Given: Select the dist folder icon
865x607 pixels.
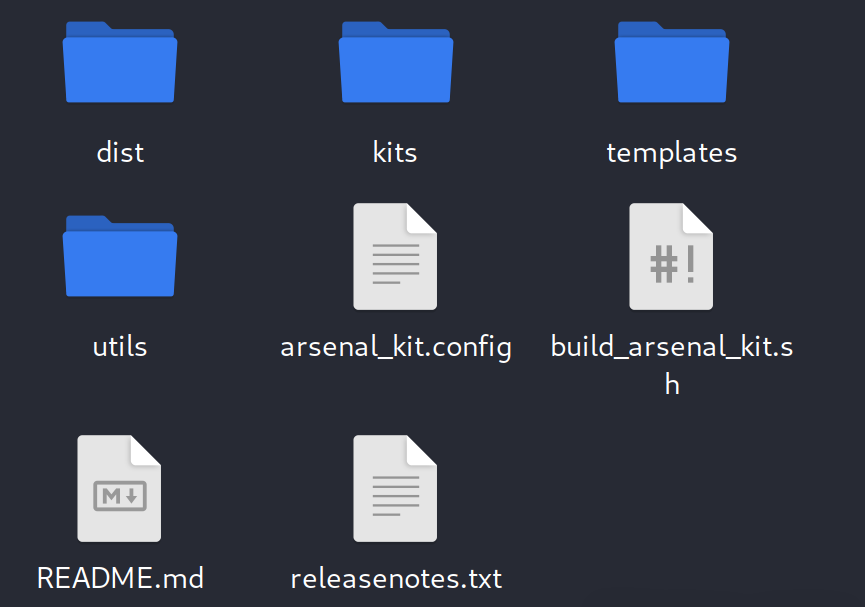Looking at the screenshot, I should point(120,62).
